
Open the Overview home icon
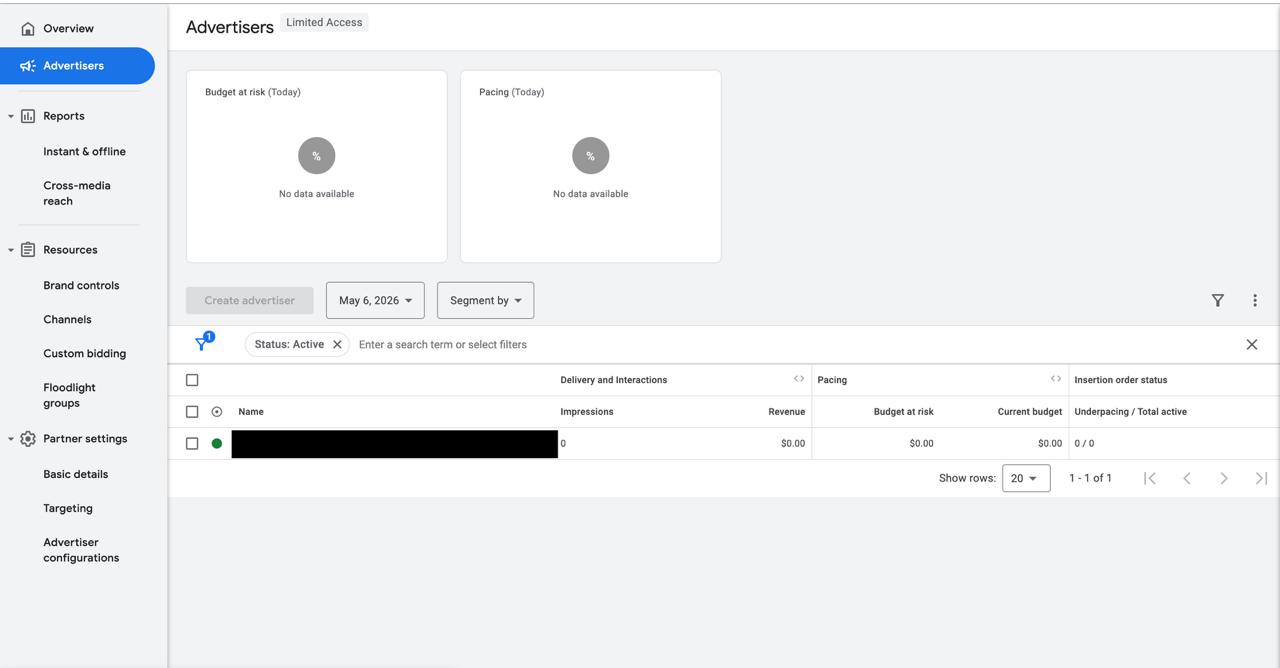[28, 29]
